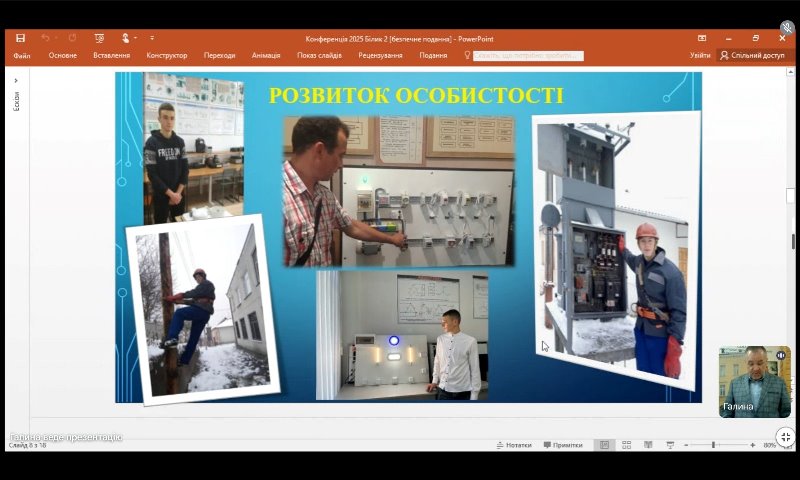Click the Увійти sign-in link

coord(700,55)
